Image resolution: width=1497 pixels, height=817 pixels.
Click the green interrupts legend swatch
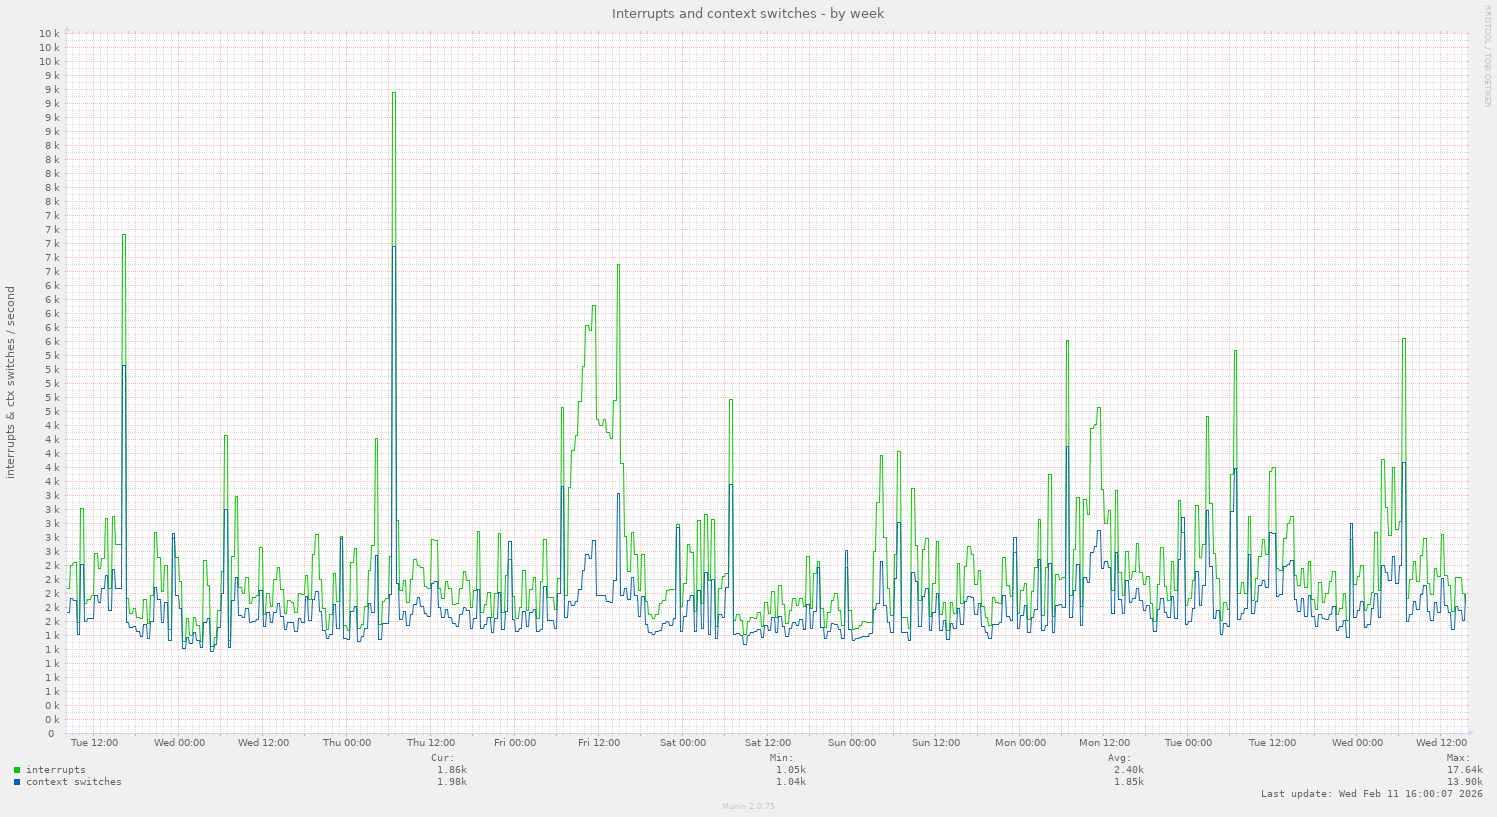pyautogui.click(x=17, y=770)
